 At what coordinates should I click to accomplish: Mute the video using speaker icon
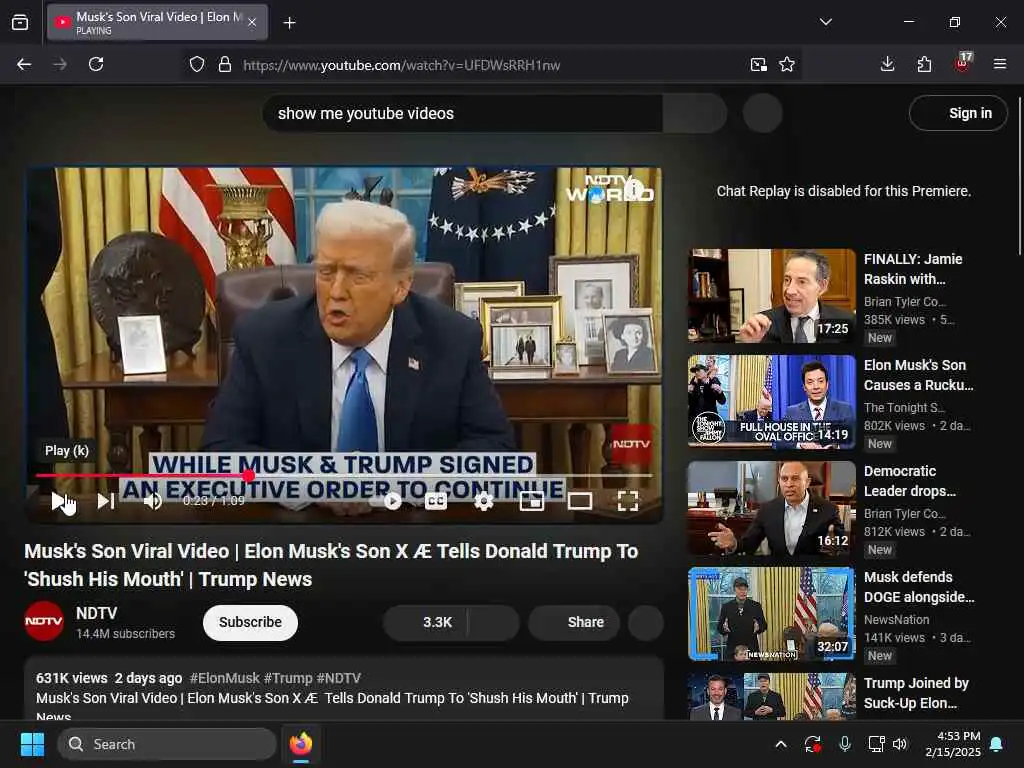pyautogui.click(x=153, y=501)
